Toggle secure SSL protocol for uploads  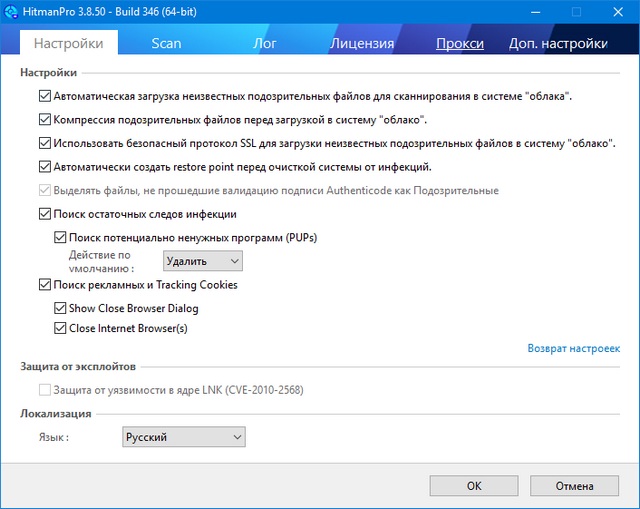click(44, 143)
